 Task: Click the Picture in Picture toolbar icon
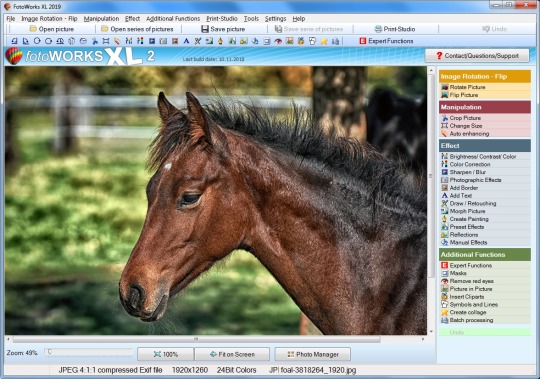coord(289,41)
